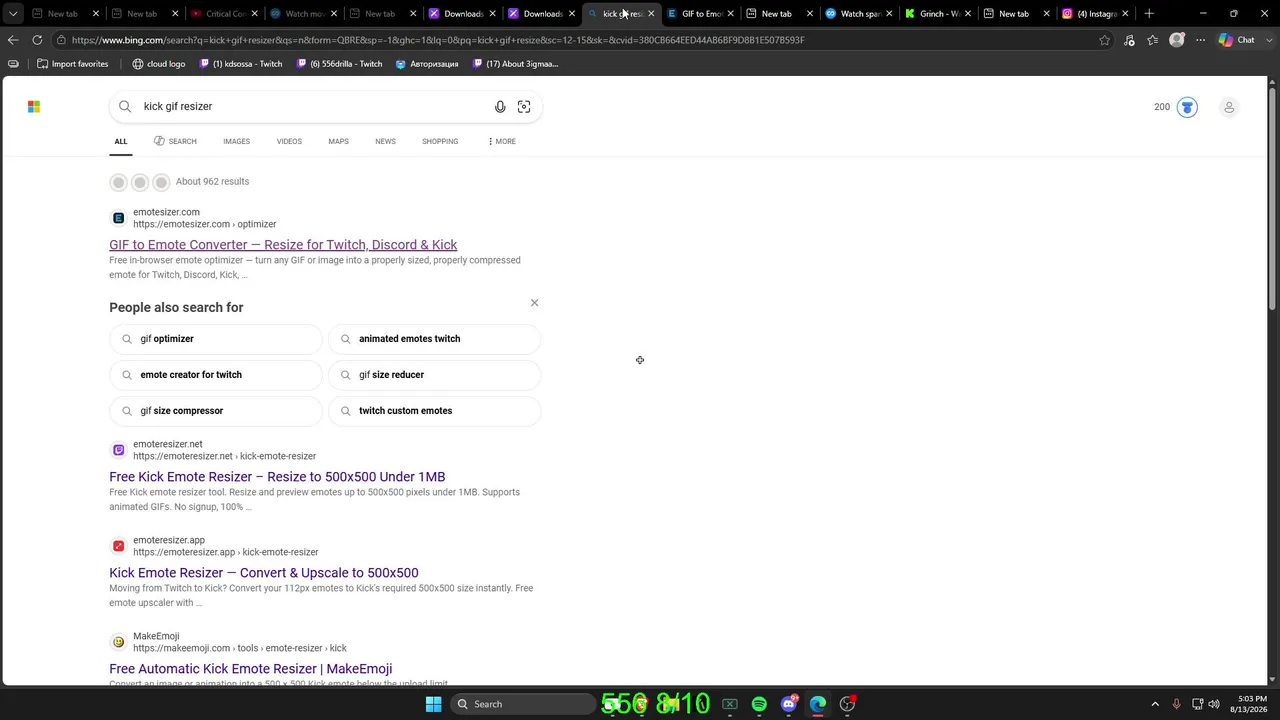This screenshot has height=720, width=1280.
Task: Click the https://emotesizer.com › optimizer URL text
Action: pos(205,224)
